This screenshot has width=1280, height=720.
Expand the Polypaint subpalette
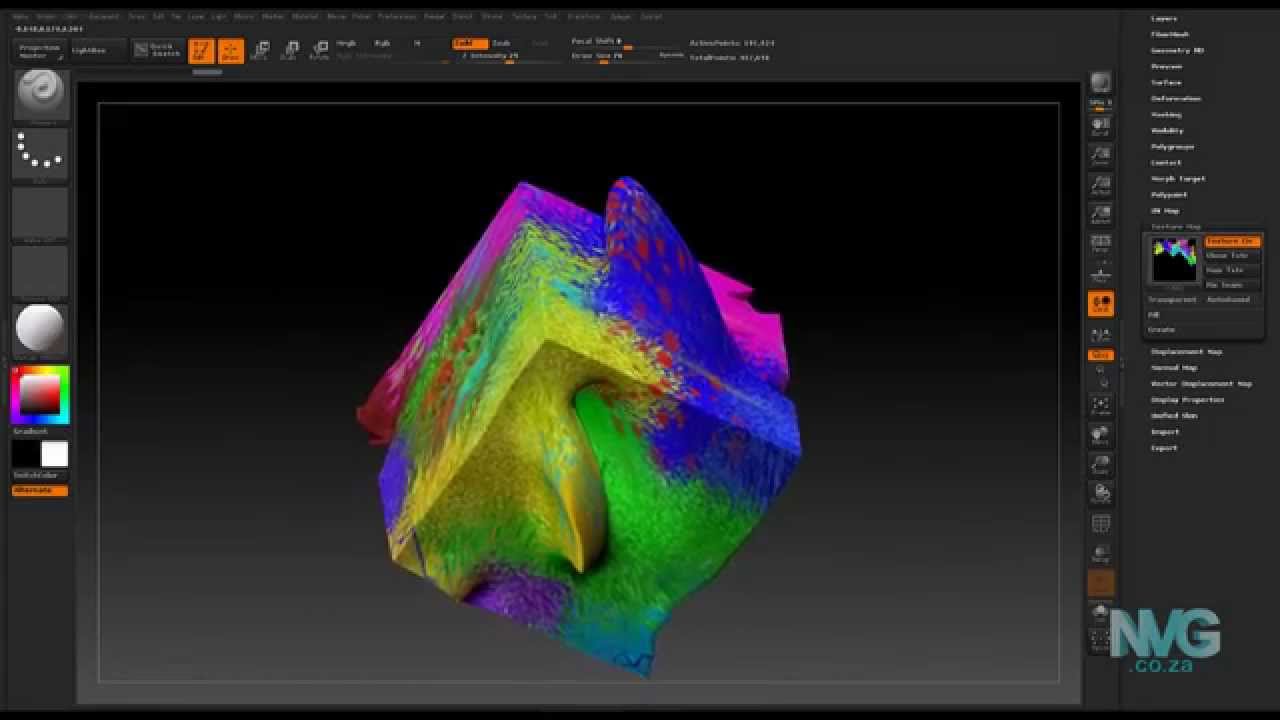tap(1169, 195)
